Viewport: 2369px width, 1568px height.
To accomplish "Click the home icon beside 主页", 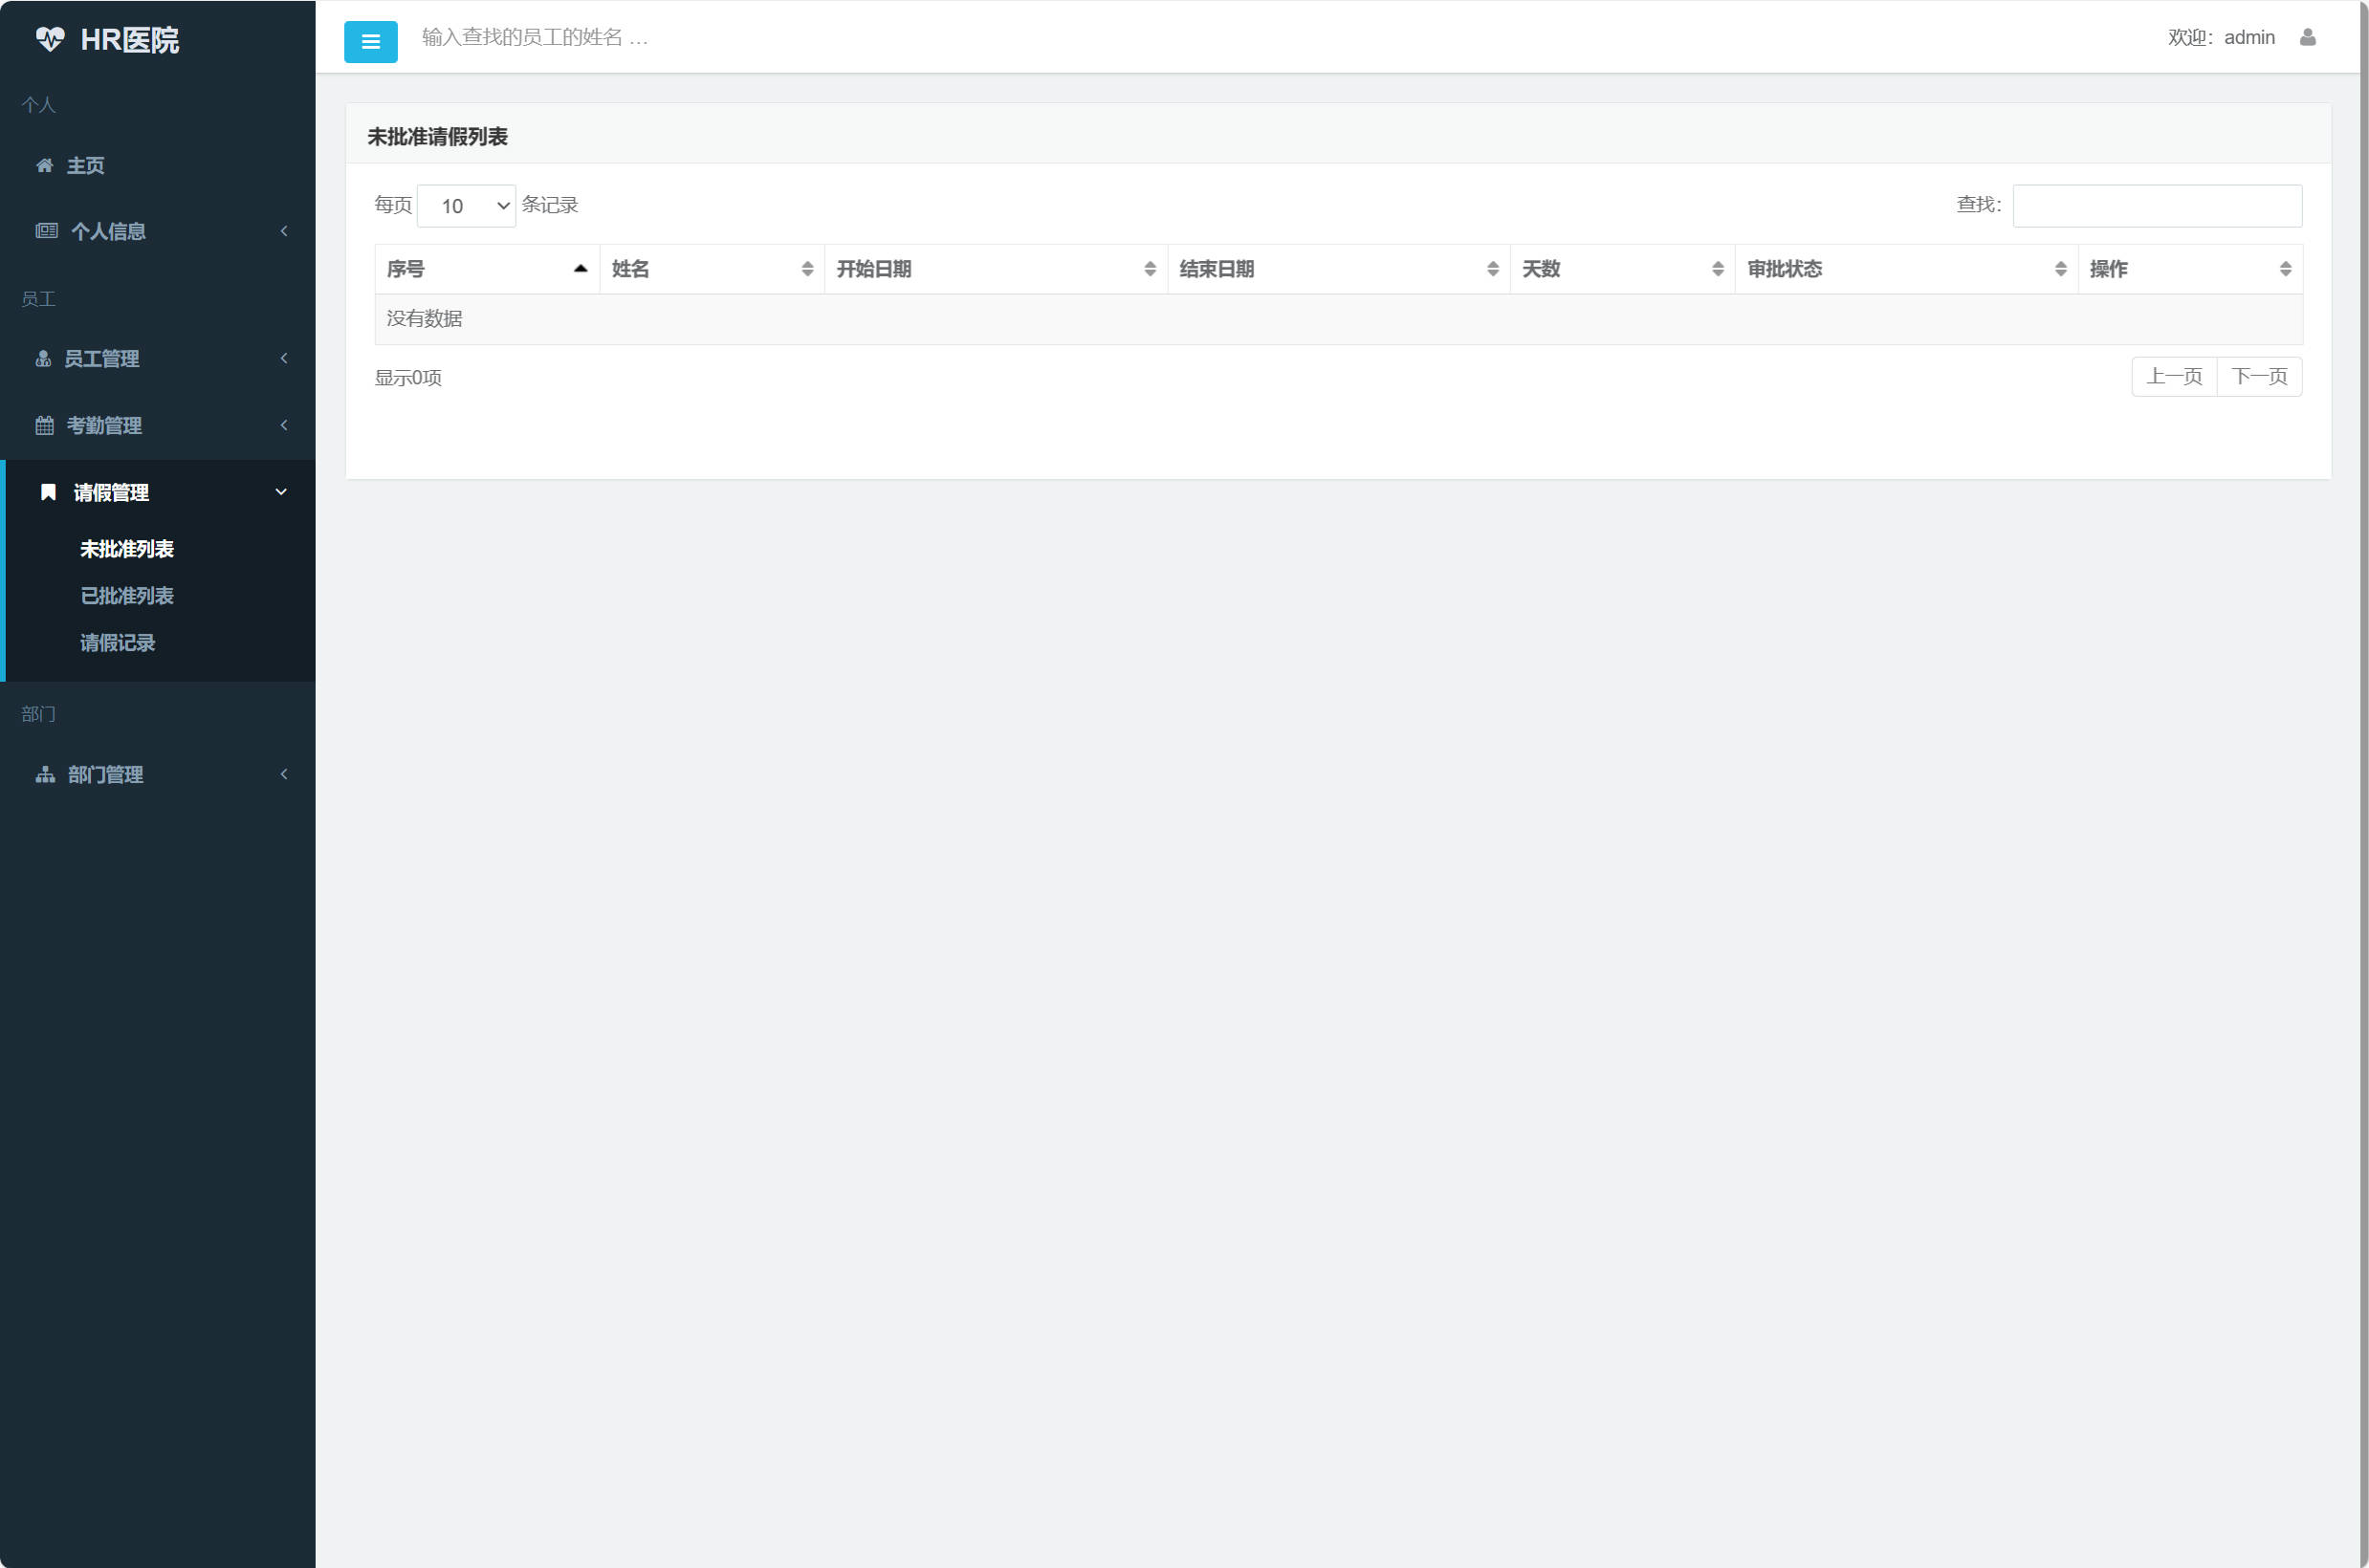I will click(44, 165).
